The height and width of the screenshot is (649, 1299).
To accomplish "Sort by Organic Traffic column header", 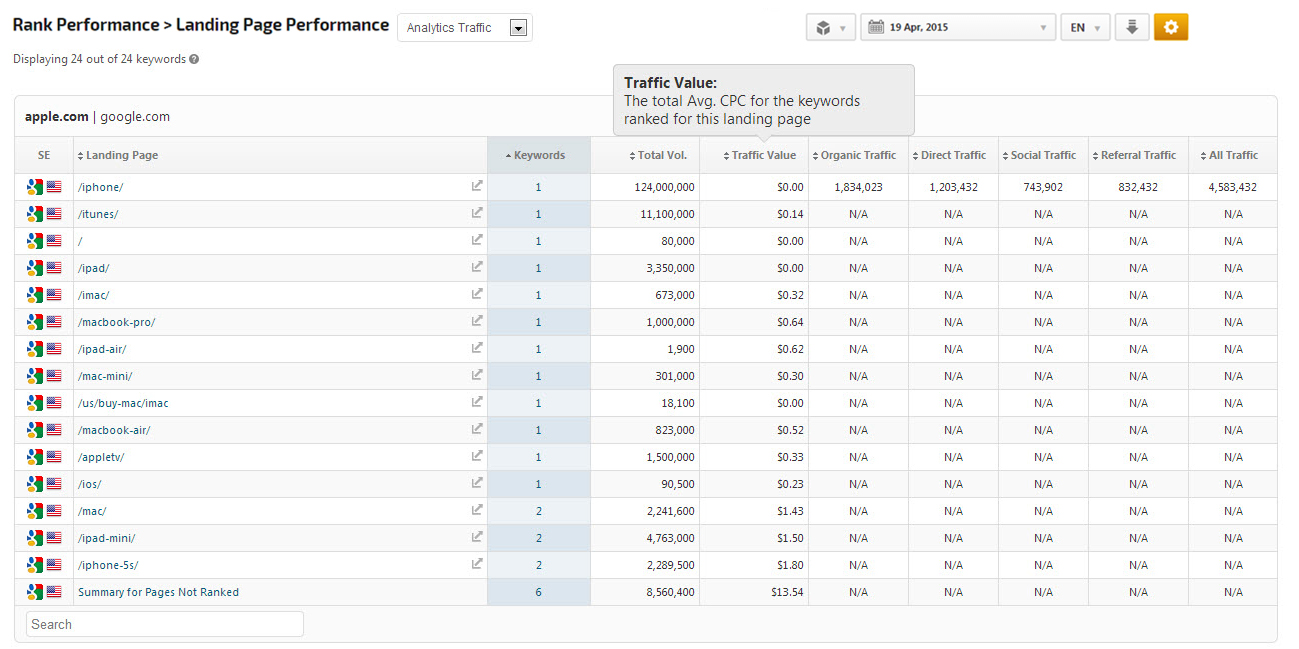I will [857, 155].
